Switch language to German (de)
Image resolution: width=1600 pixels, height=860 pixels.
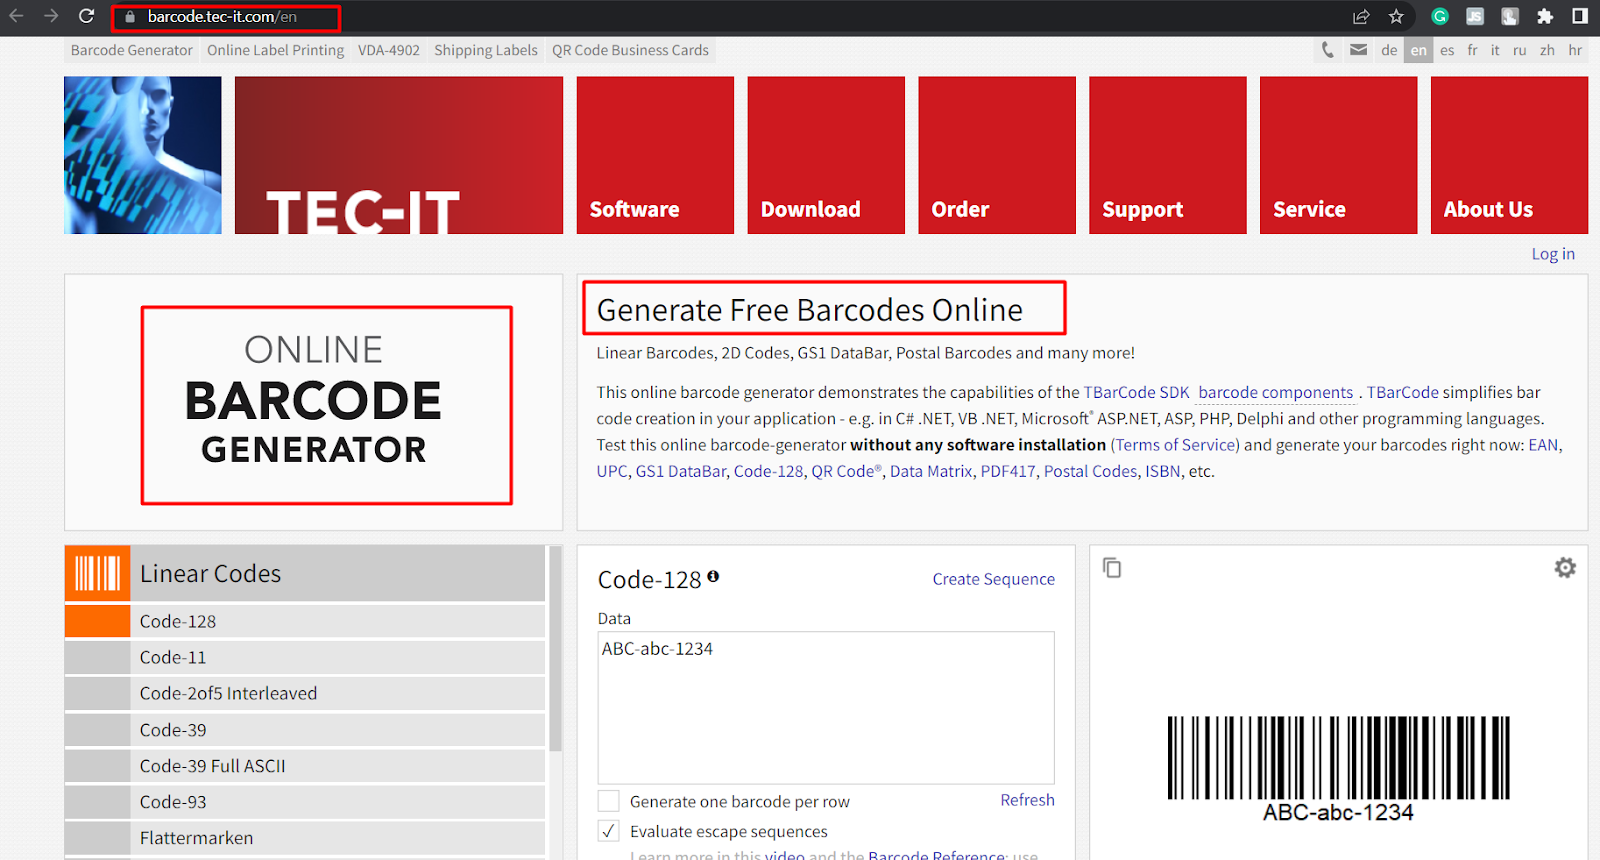(1389, 50)
